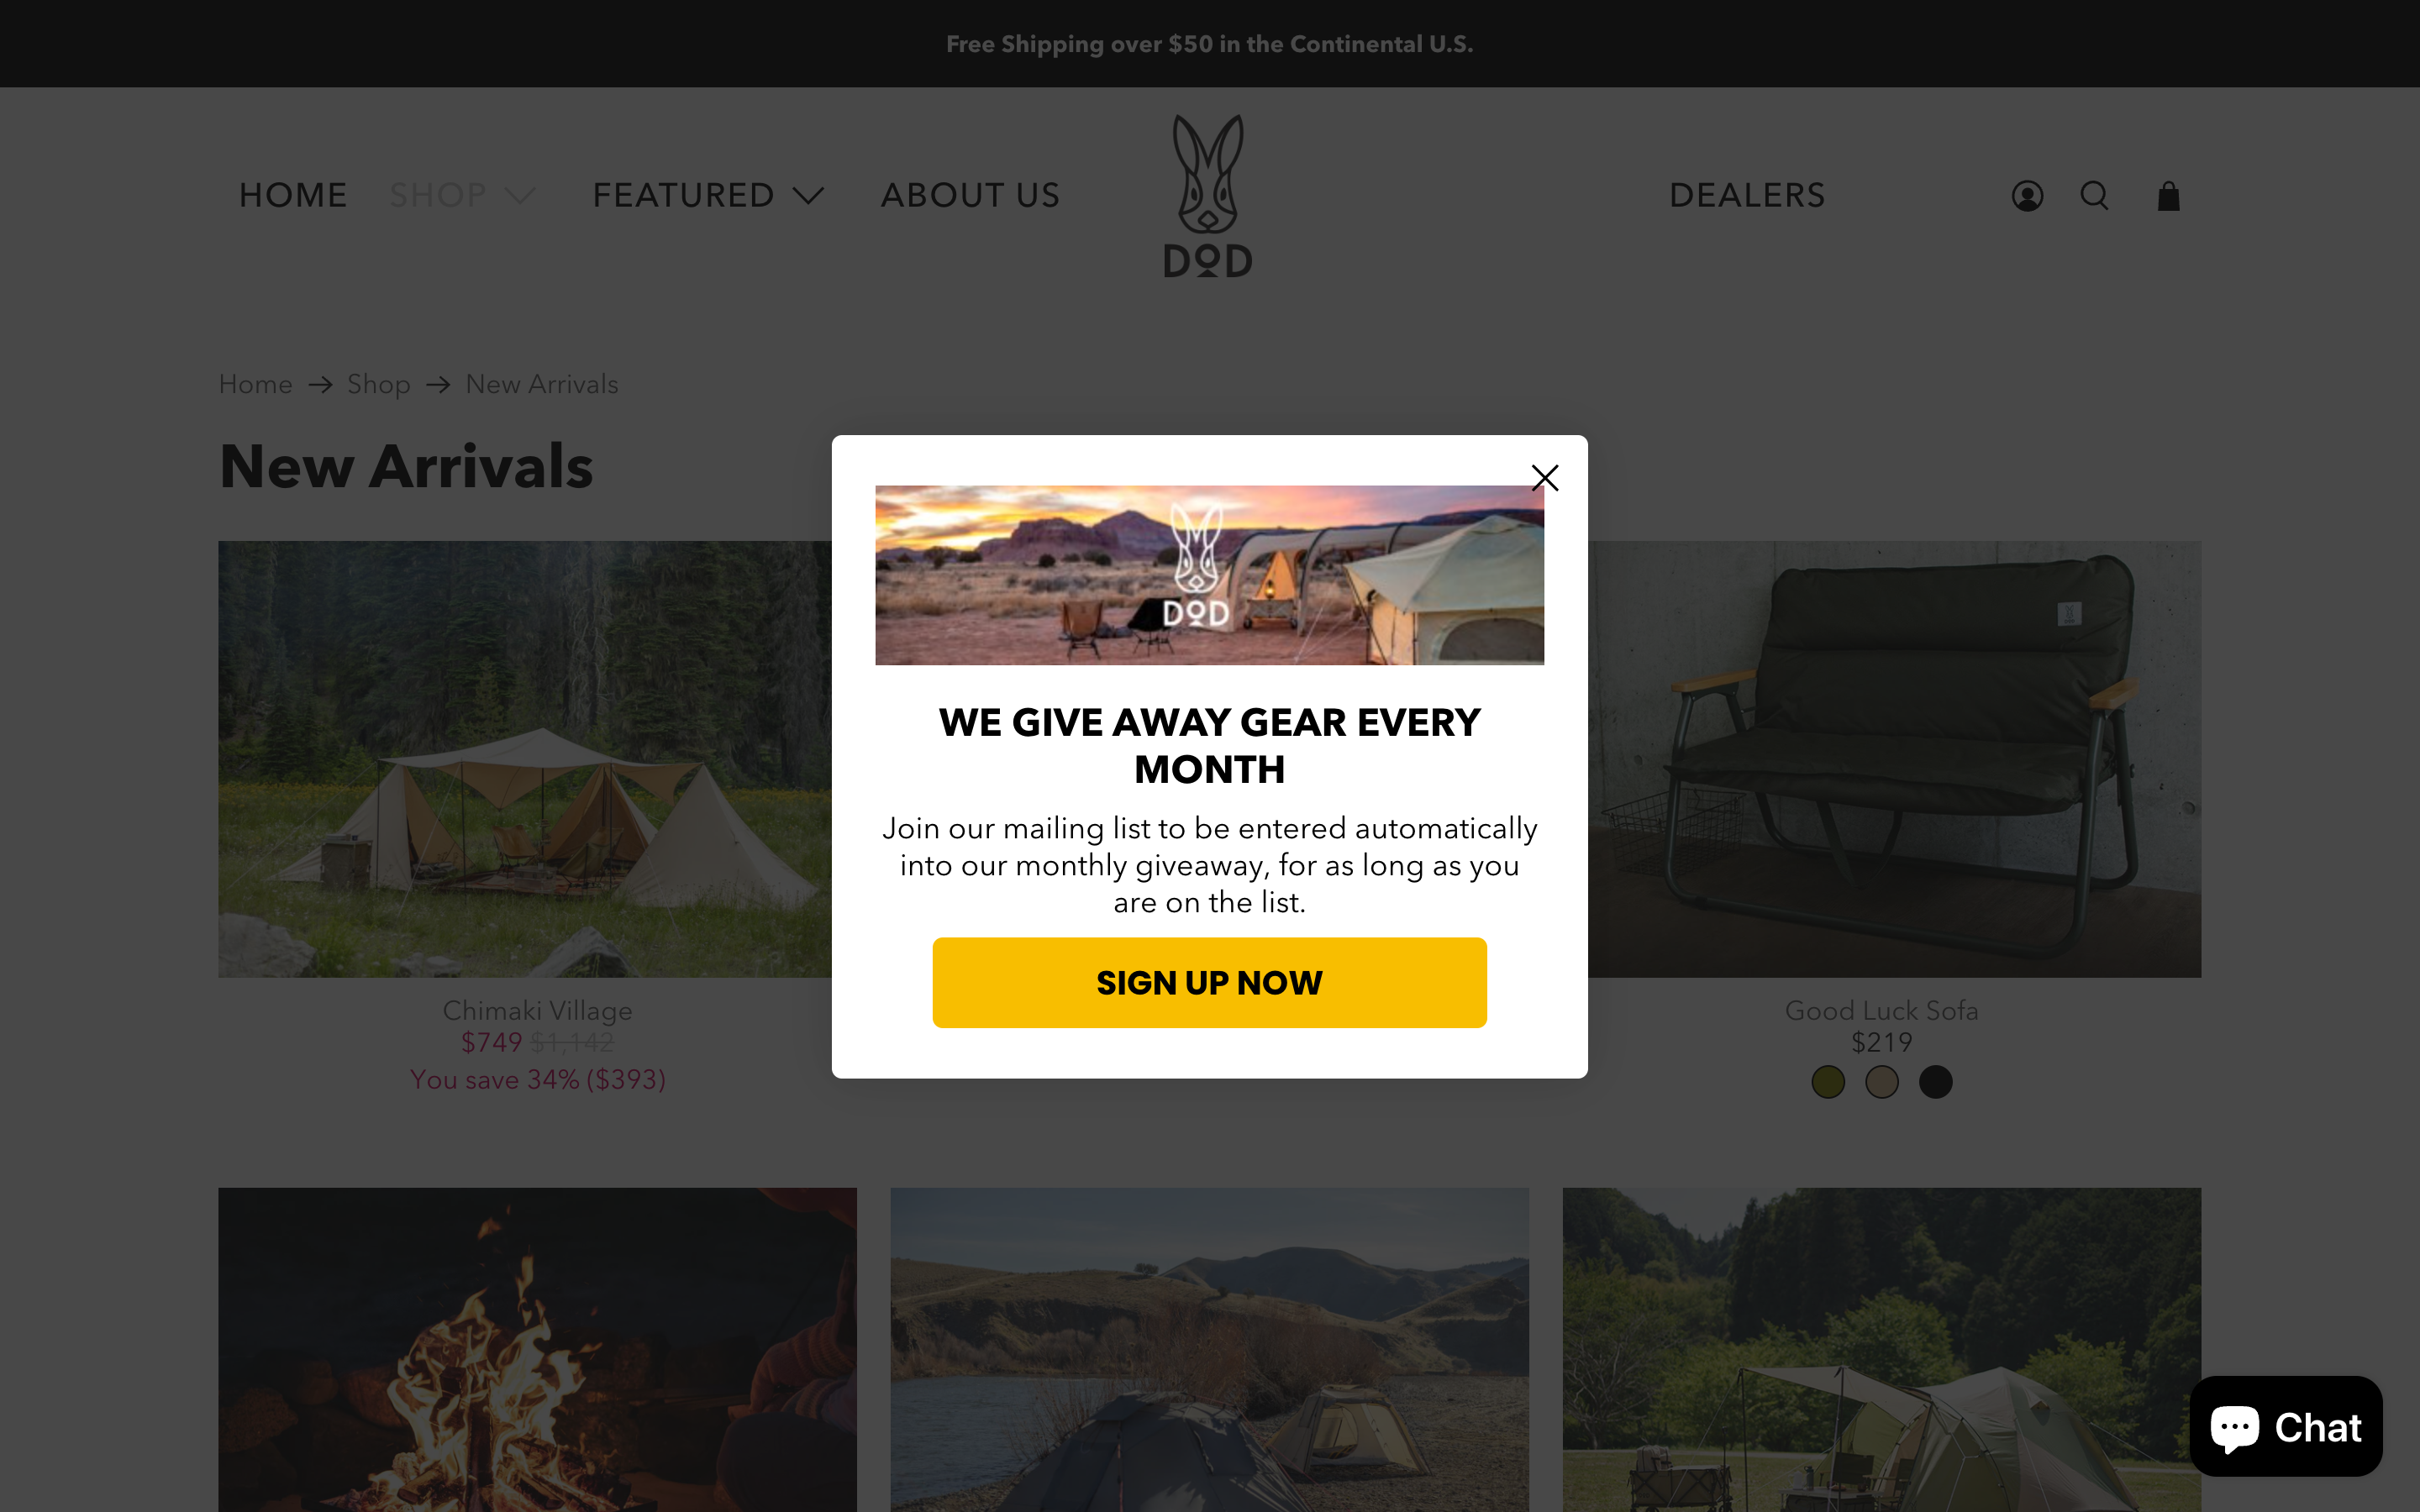Open the account profile icon
Image resolution: width=2420 pixels, height=1512 pixels.
[2027, 196]
